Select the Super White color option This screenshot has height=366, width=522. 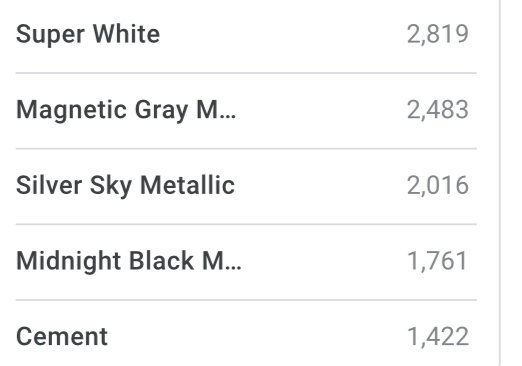(246, 34)
